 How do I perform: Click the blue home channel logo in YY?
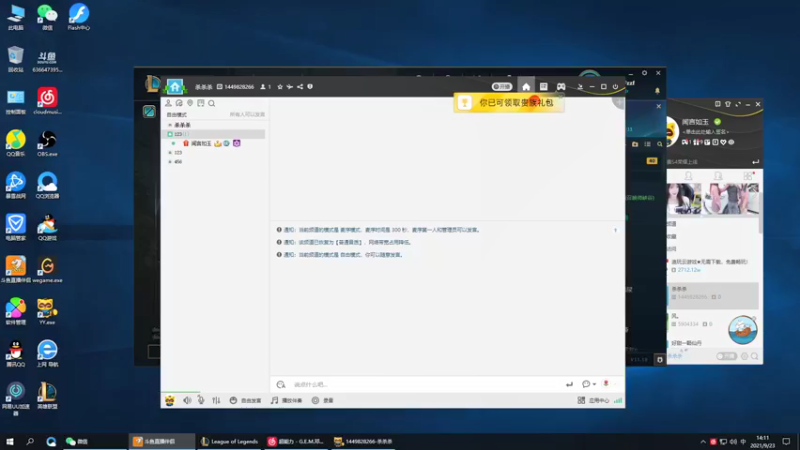[174, 87]
